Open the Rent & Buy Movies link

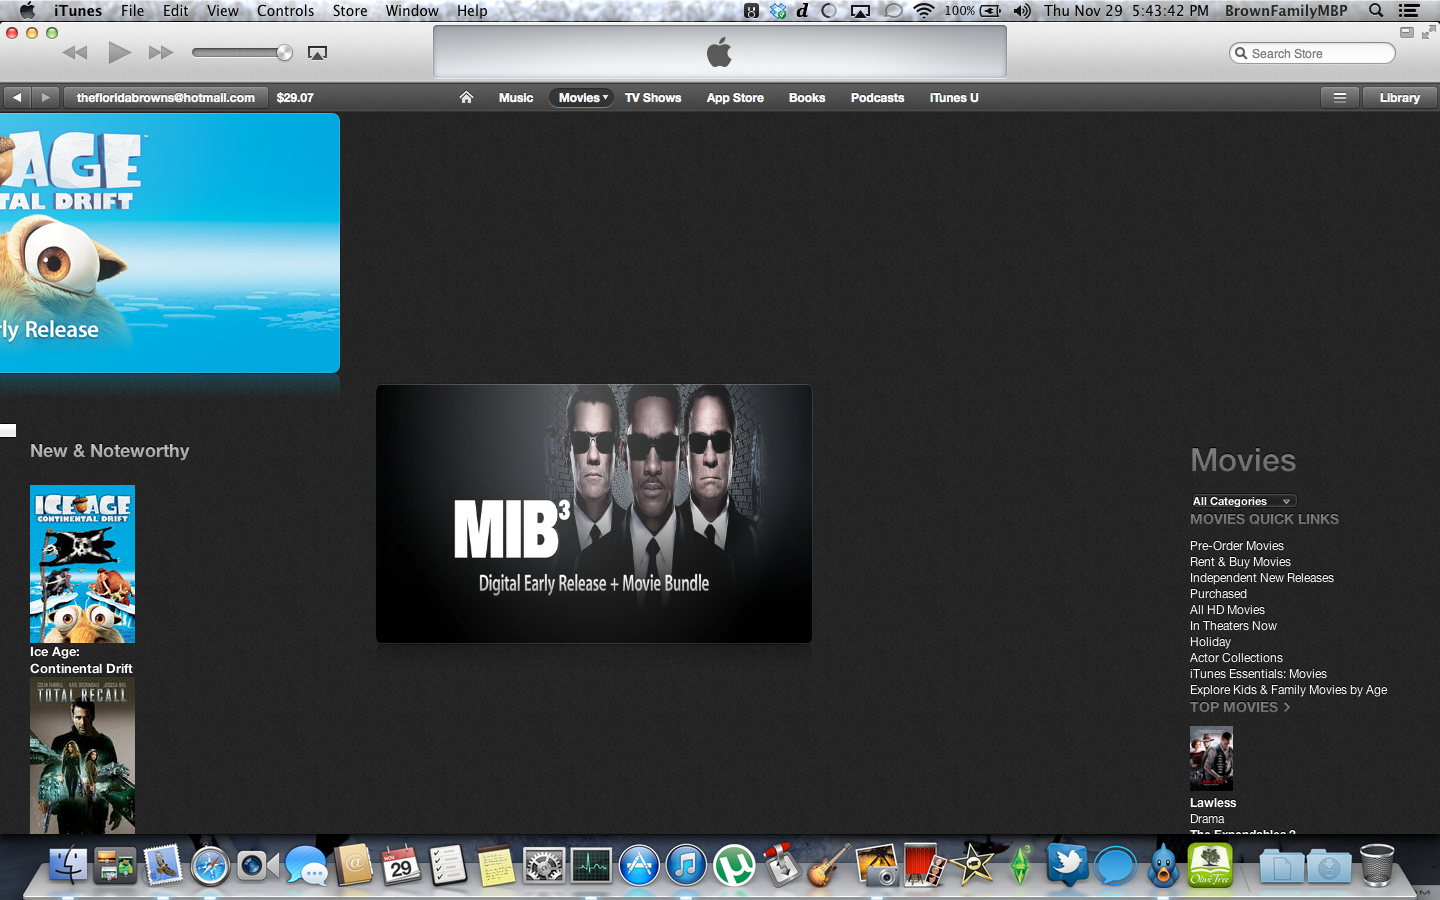coord(1240,562)
